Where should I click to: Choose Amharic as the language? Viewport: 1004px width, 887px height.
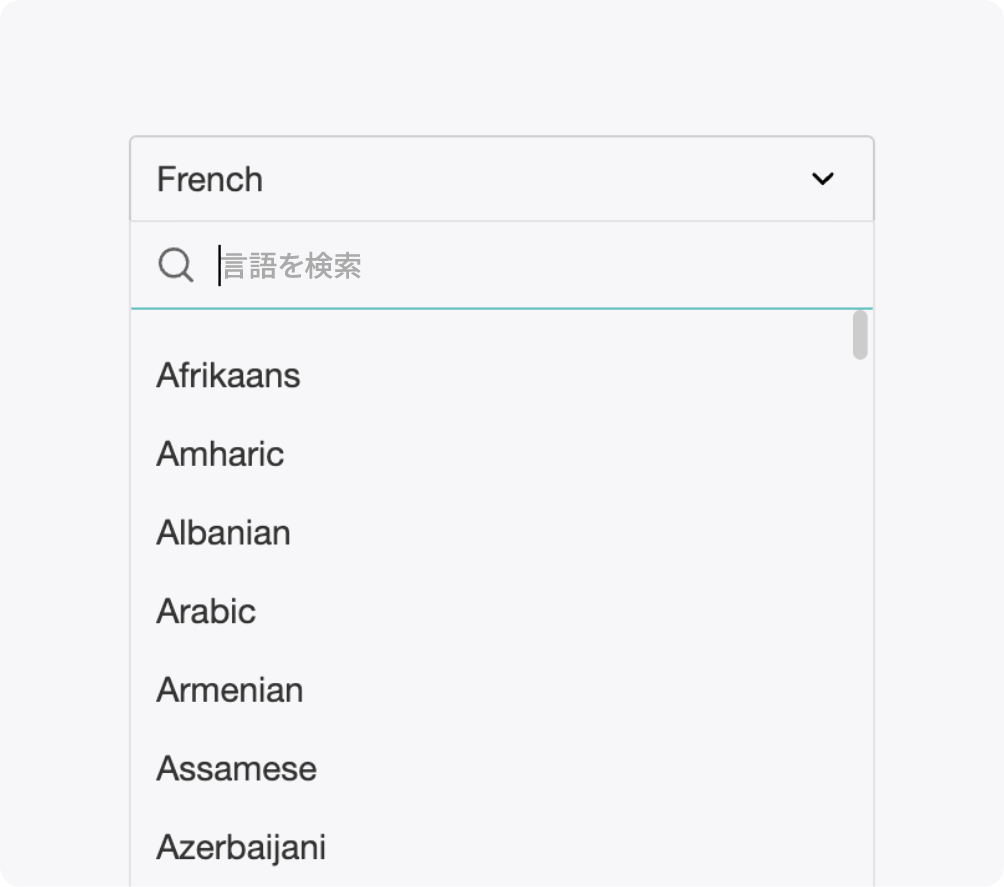tap(220, 454)
